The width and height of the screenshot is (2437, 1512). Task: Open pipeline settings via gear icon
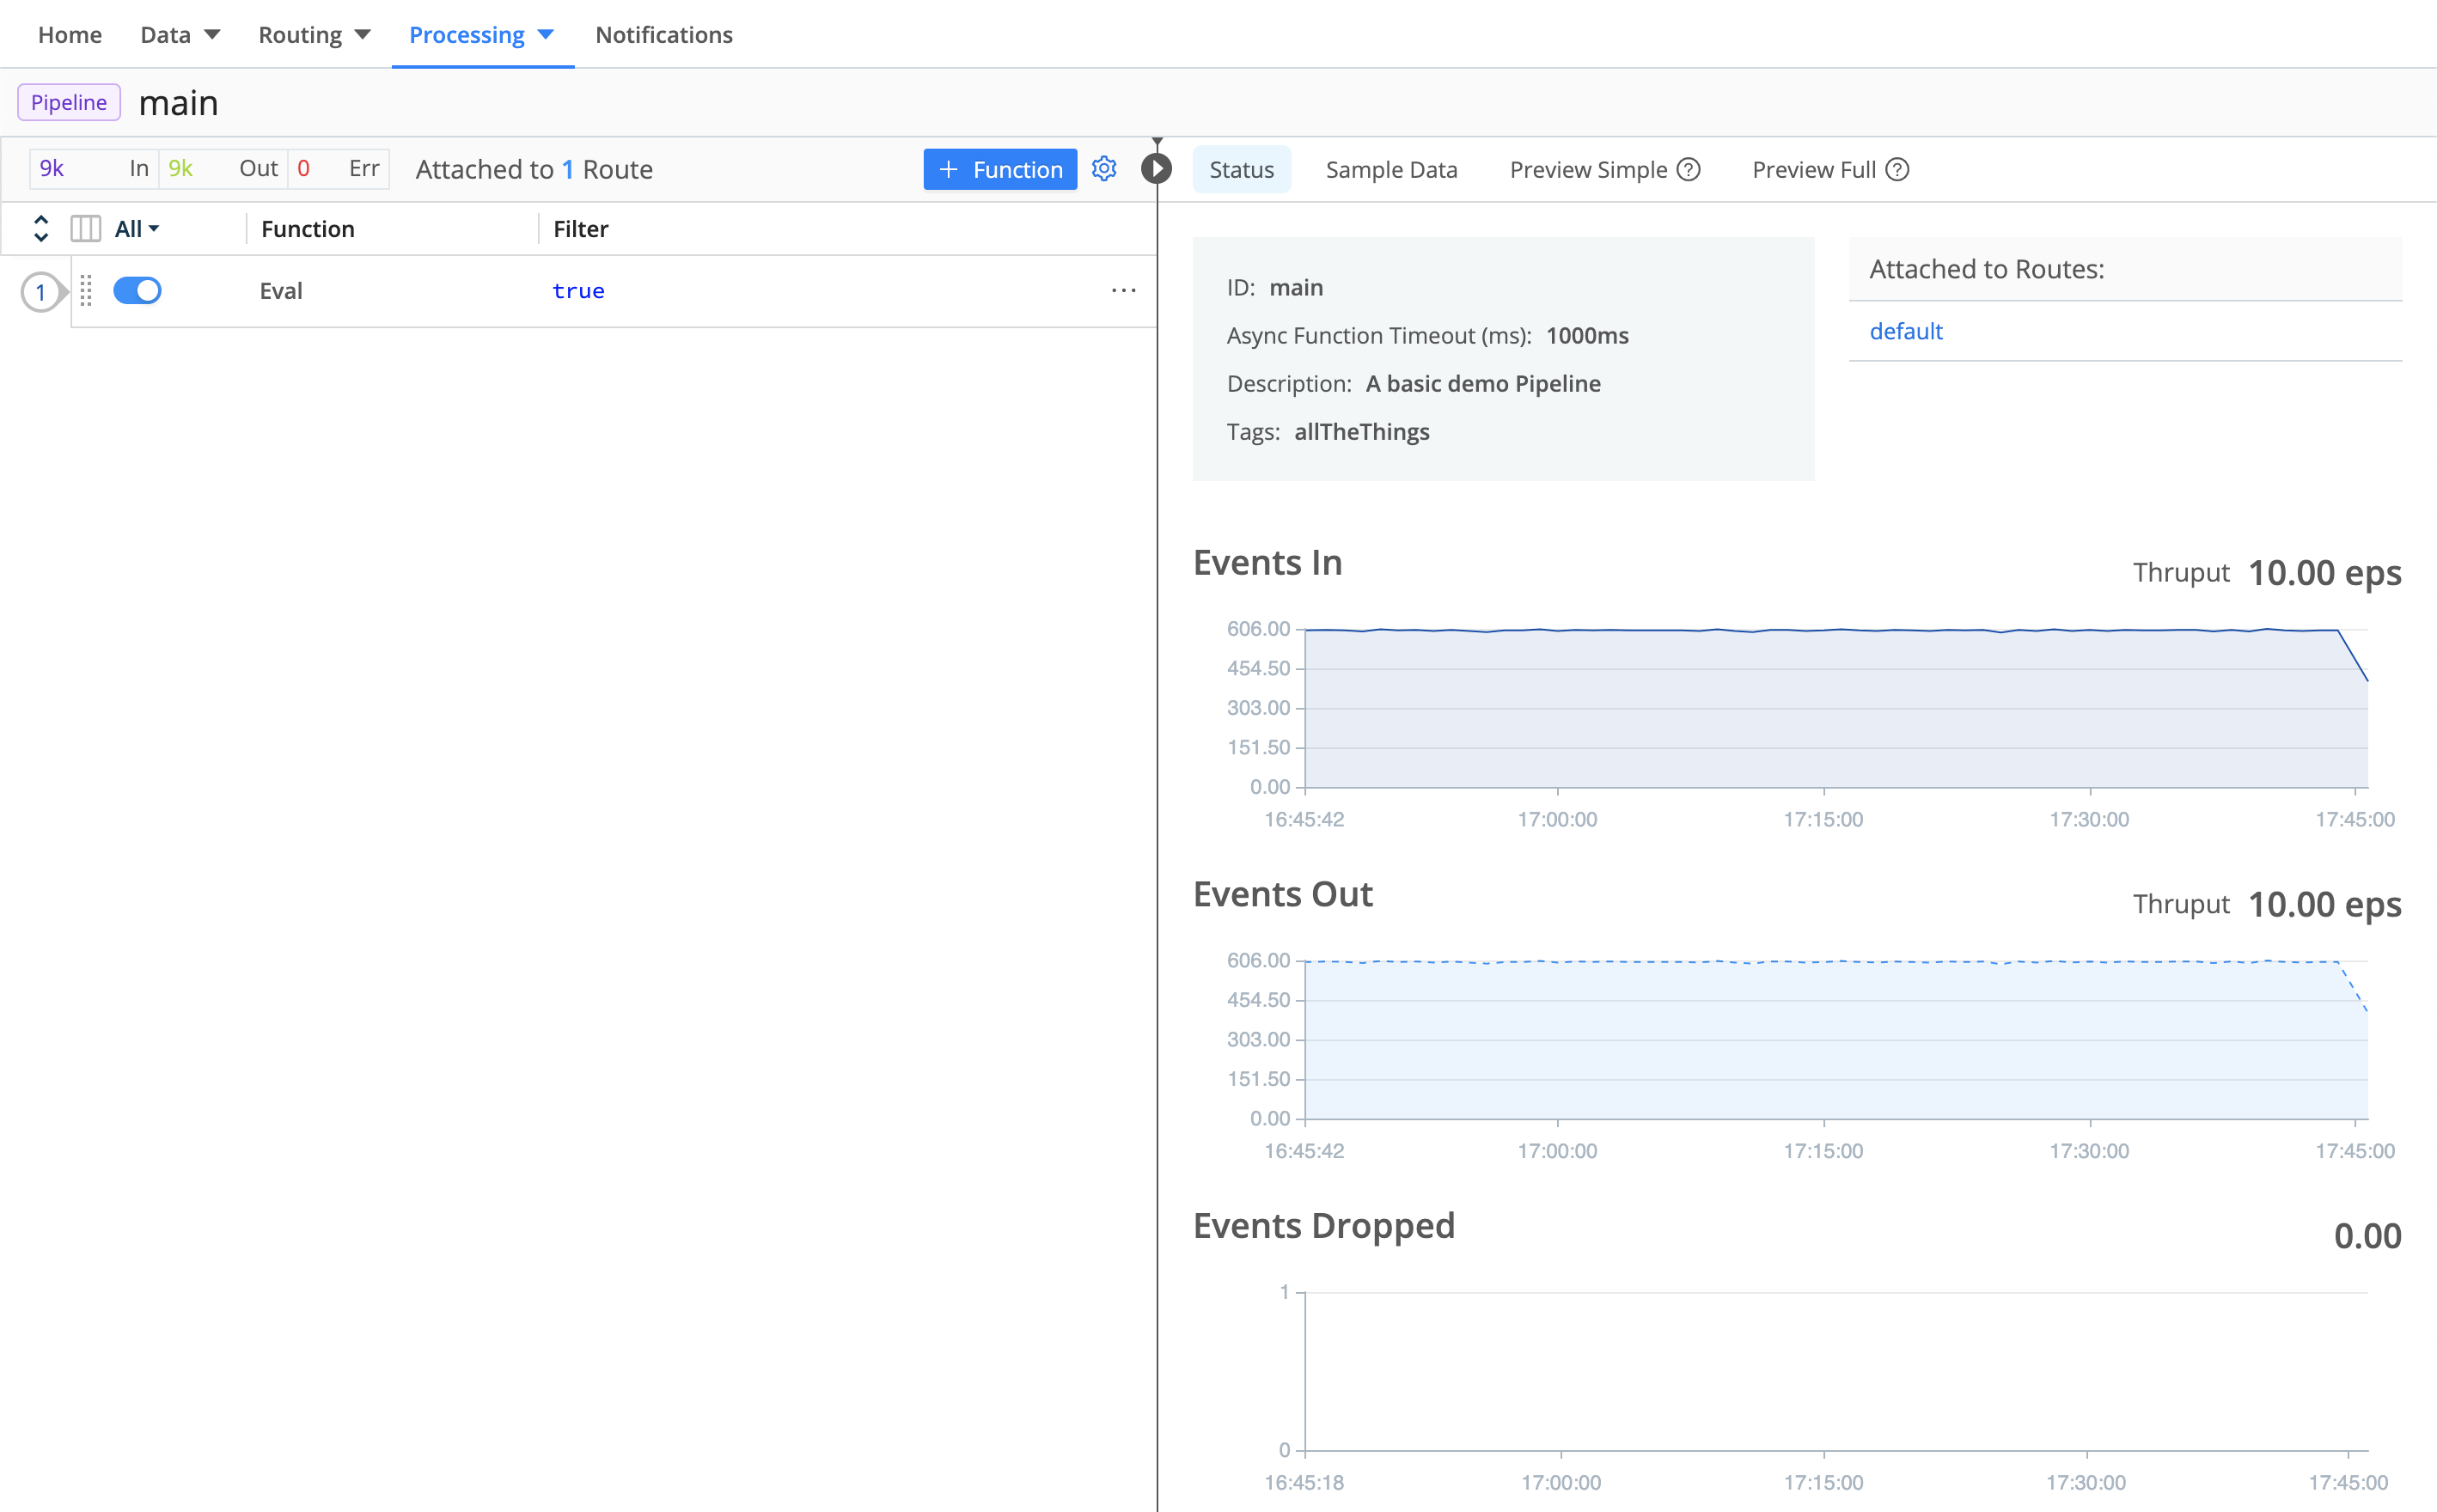pyautogui.click(x=1103, y=169)
